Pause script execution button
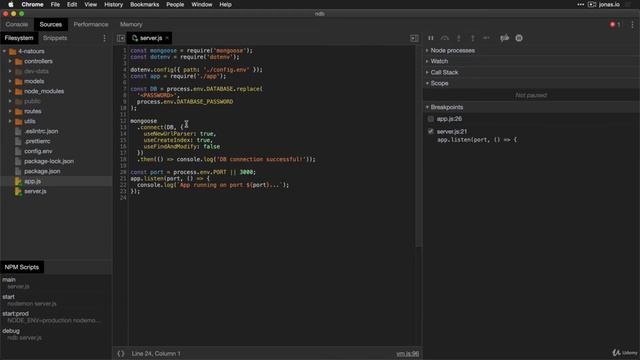 click(x=431, y=38)
